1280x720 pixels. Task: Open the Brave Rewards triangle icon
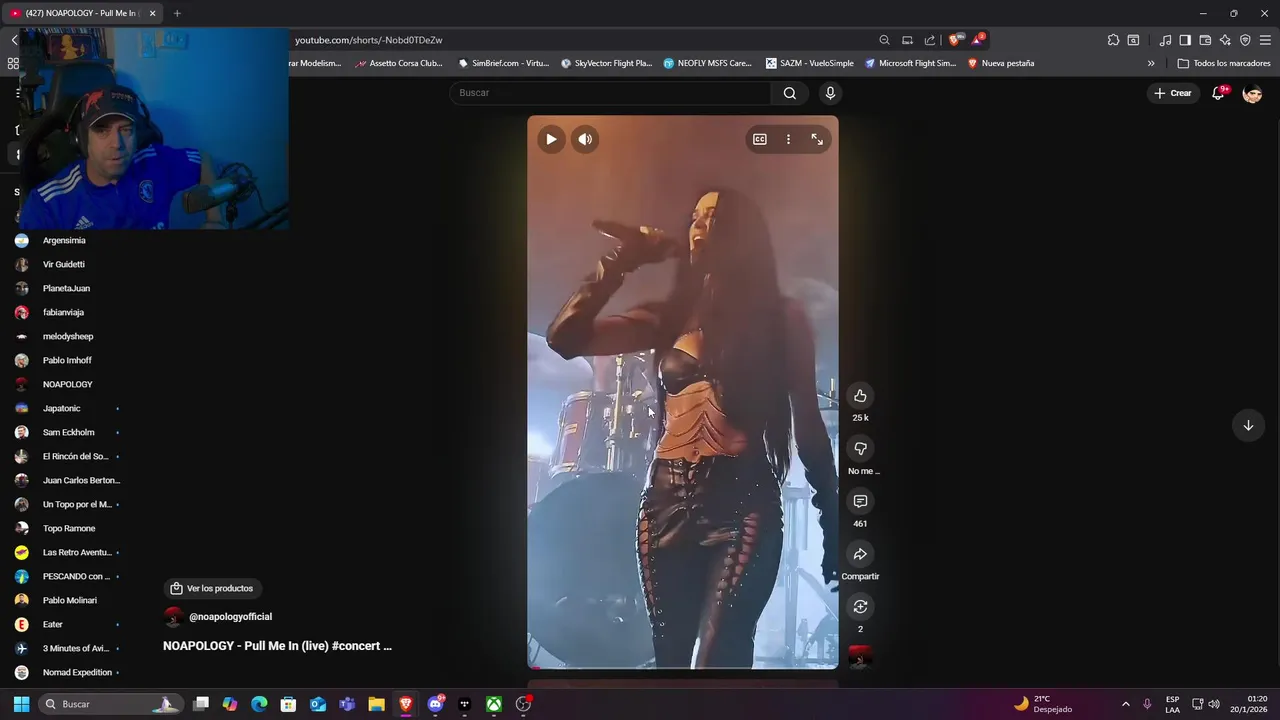(978, 40)
